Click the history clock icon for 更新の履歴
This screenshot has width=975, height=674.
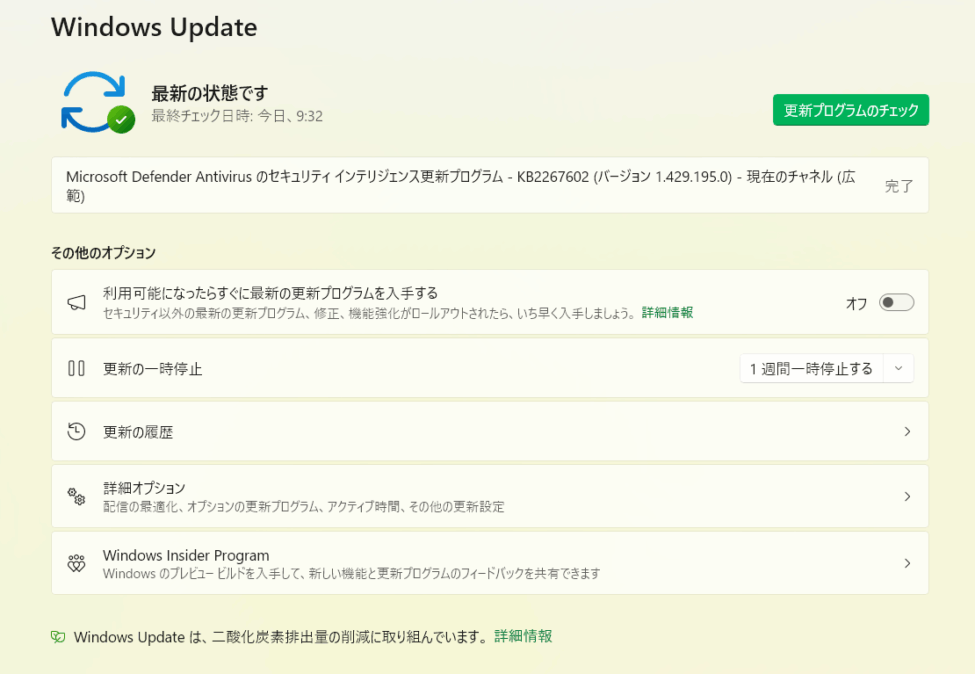click(x=76, y=432)
